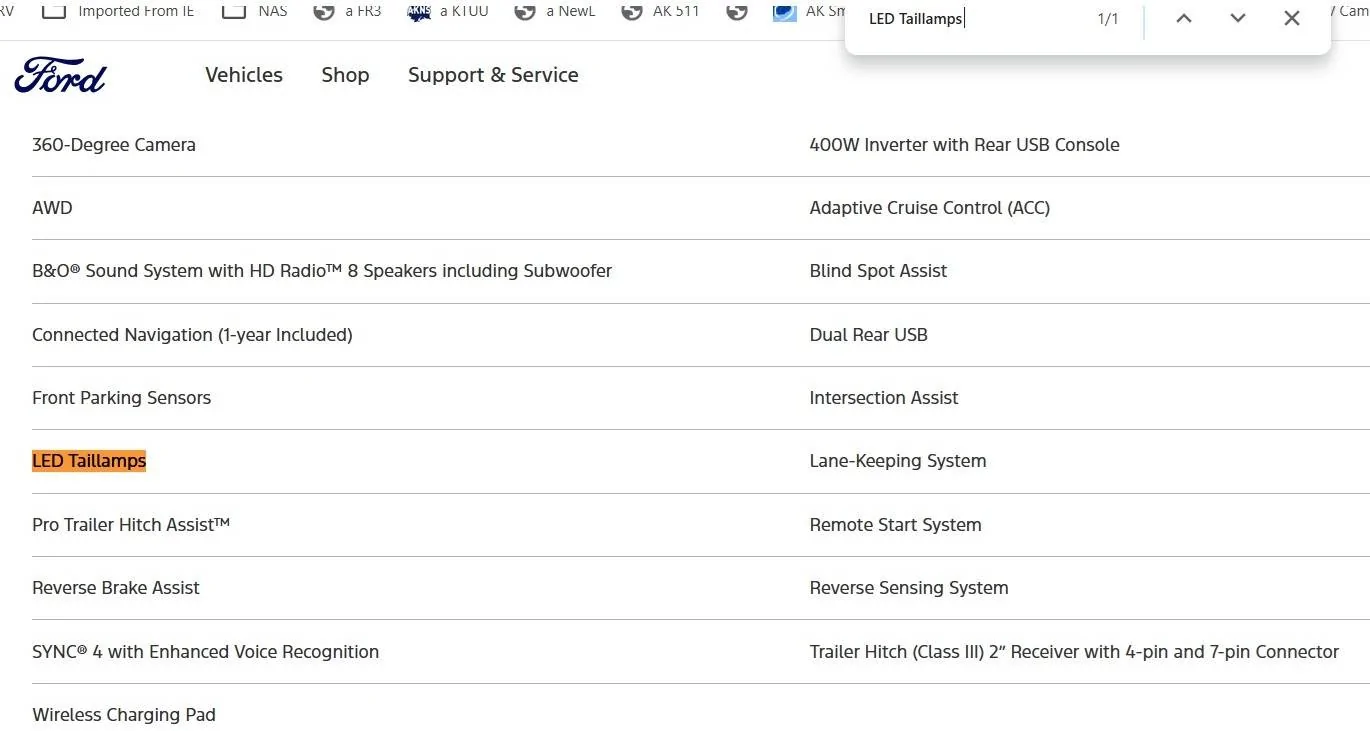Go to previous find result
This screenshot has height=731, width=1370.
point(1184,18)
